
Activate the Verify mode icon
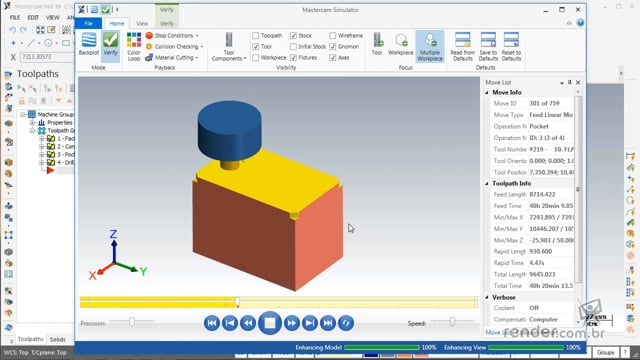(x=110, y=44)
